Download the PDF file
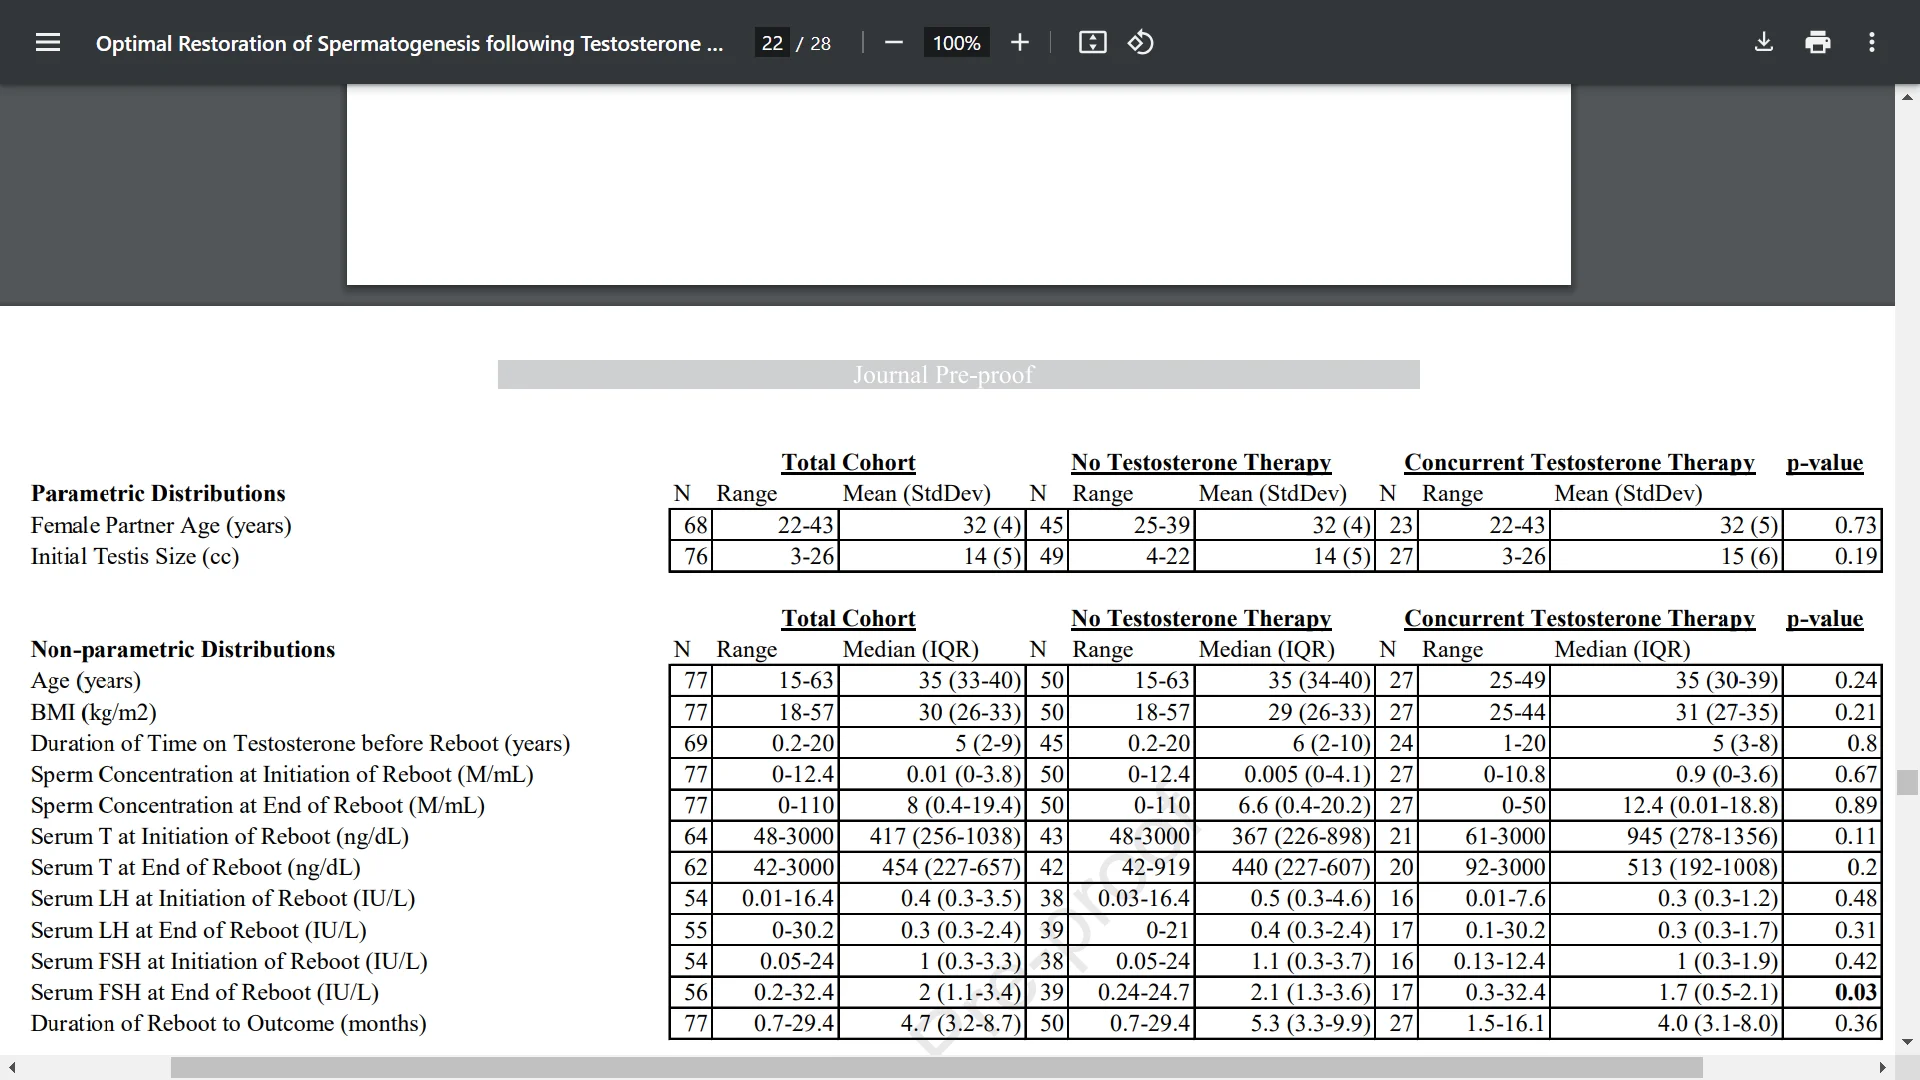Image resolution: width=1920 pixels, height=1080 pixels. pos(1764,42)
